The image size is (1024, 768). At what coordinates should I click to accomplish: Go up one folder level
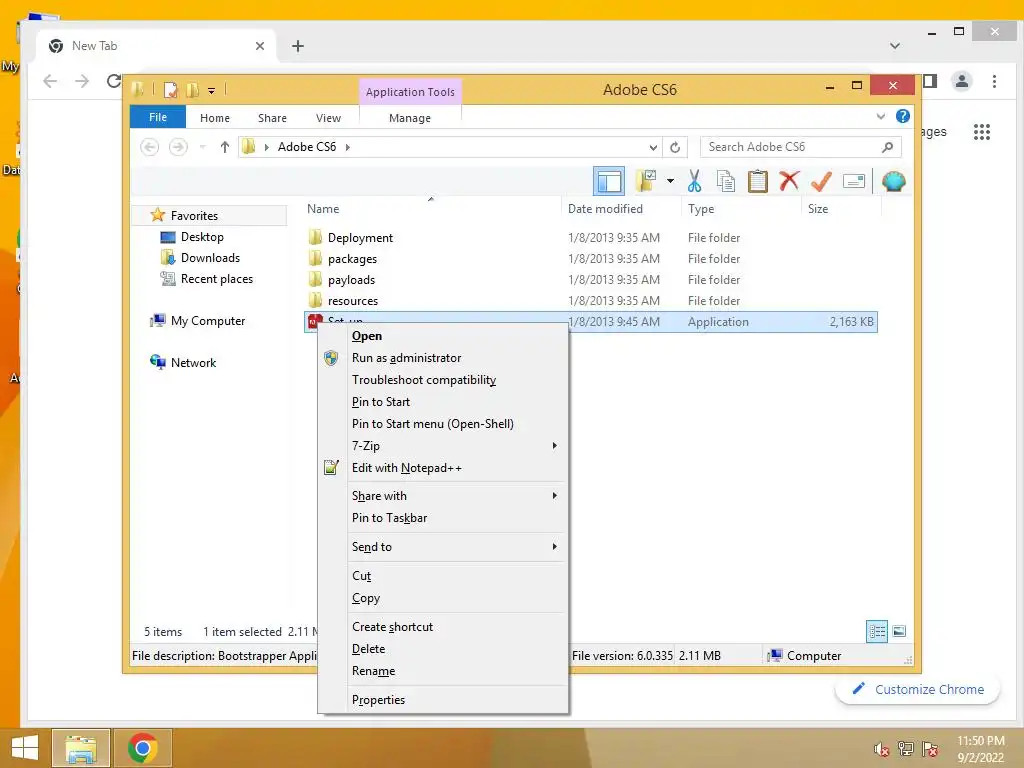pos(225,147)
